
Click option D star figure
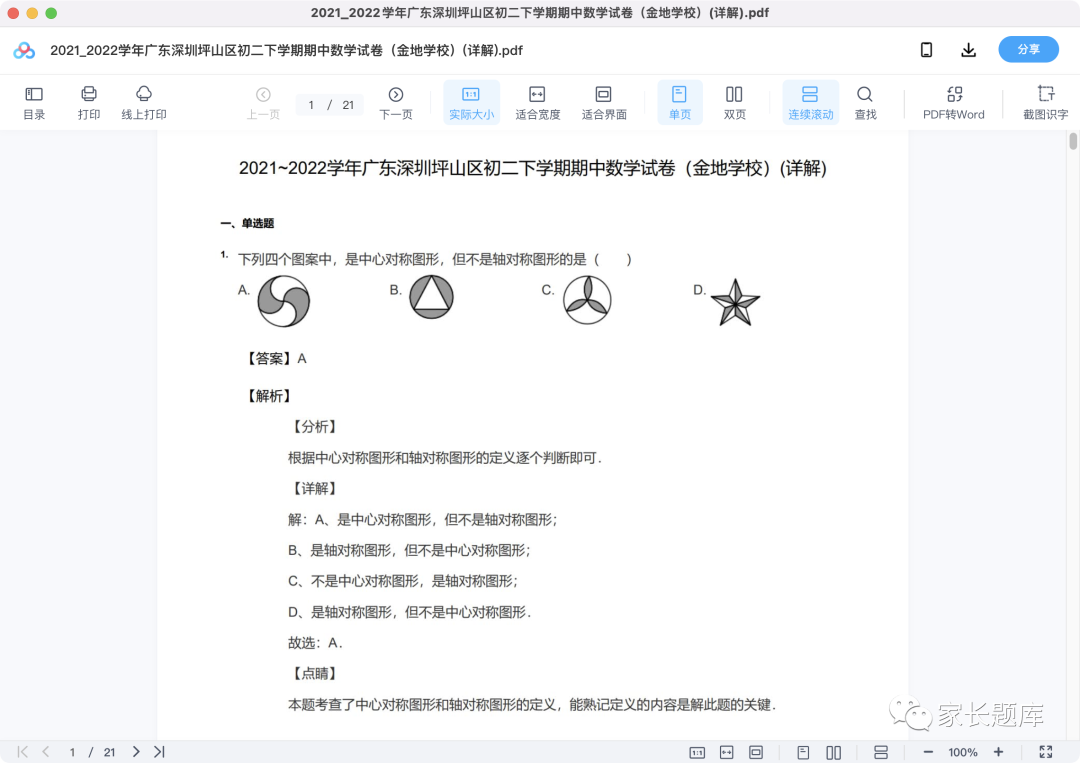click(x=735, y=303)
